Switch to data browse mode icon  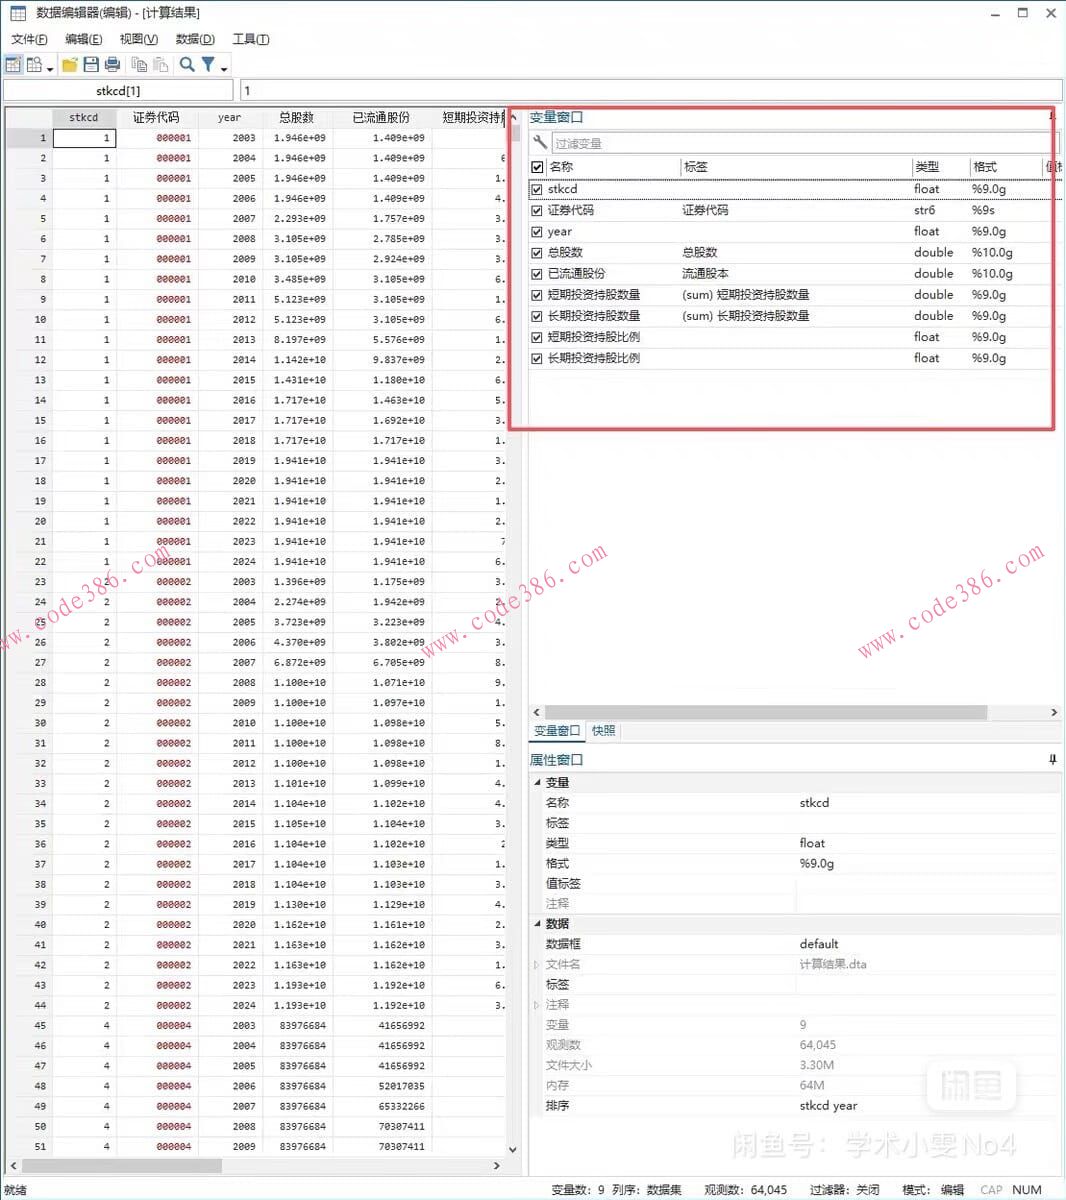point(34,65)
